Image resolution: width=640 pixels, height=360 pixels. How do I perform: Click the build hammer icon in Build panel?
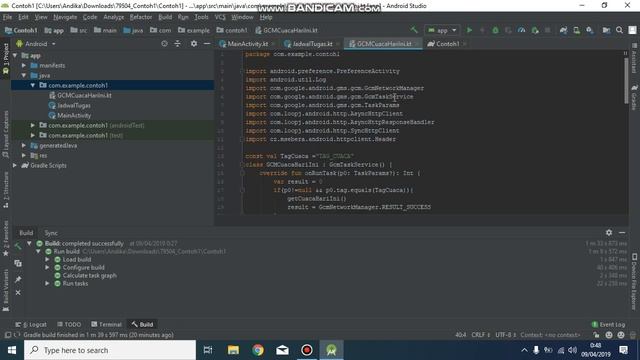coord(18,246)
